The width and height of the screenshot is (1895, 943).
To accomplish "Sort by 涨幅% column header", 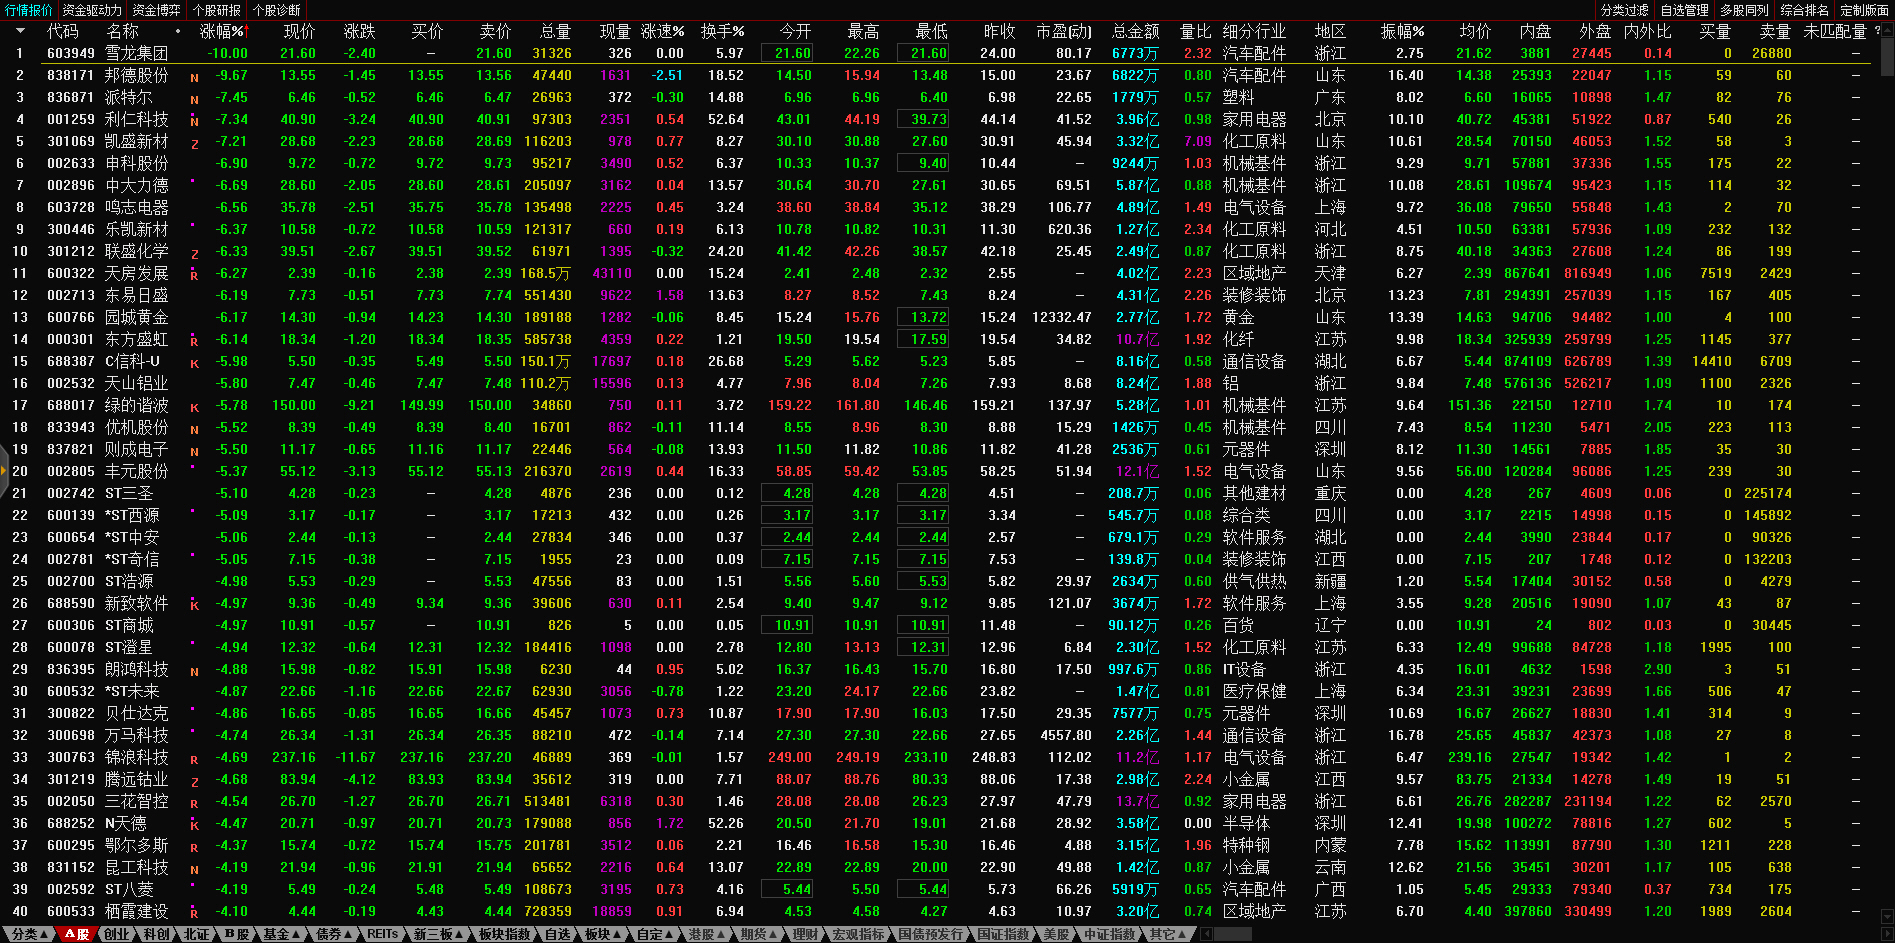I will click(x=222, y=31).
